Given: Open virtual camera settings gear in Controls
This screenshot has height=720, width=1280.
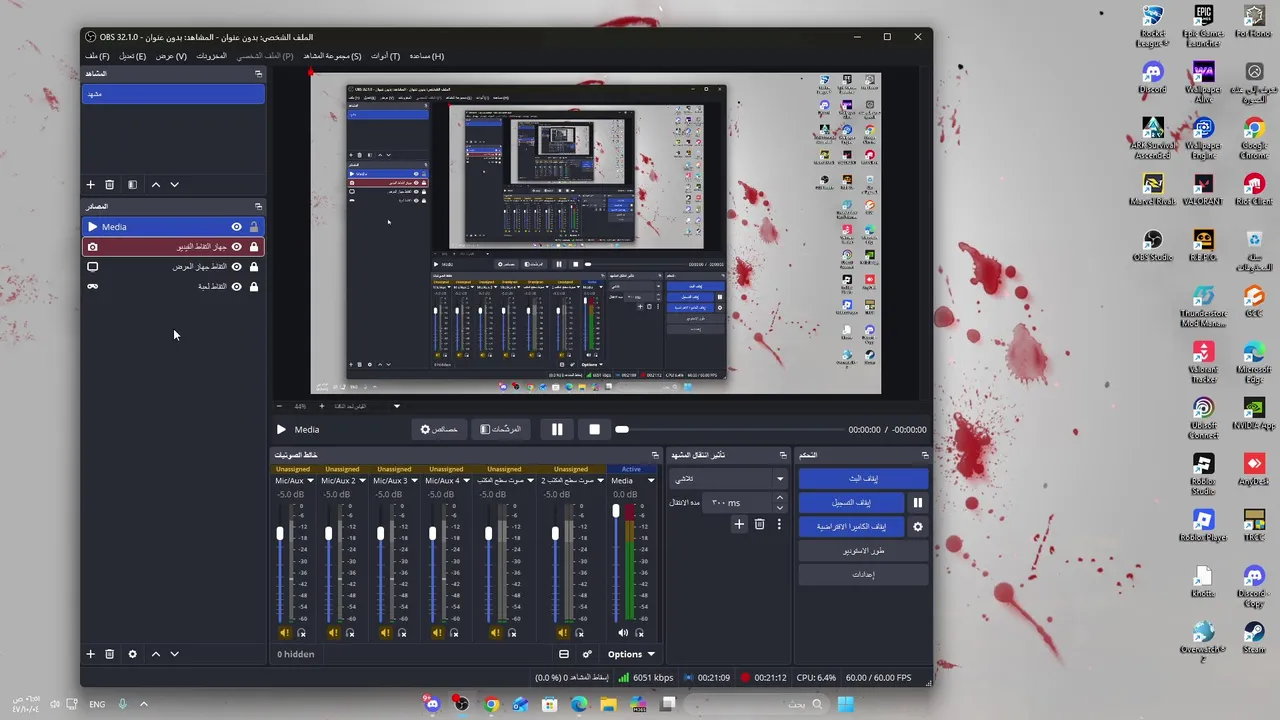Looking at the screenshot, I should click(x=917, y=527).
